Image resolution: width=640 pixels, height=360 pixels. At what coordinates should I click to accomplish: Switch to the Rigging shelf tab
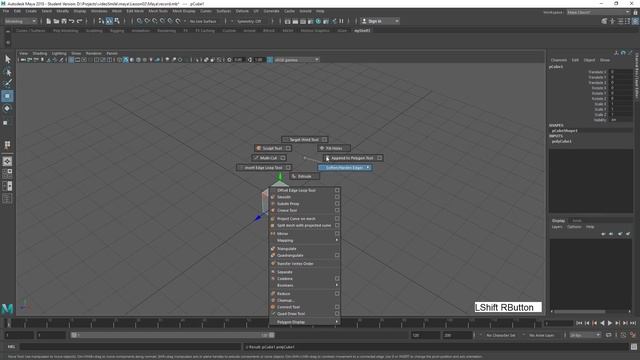(117, 31)
